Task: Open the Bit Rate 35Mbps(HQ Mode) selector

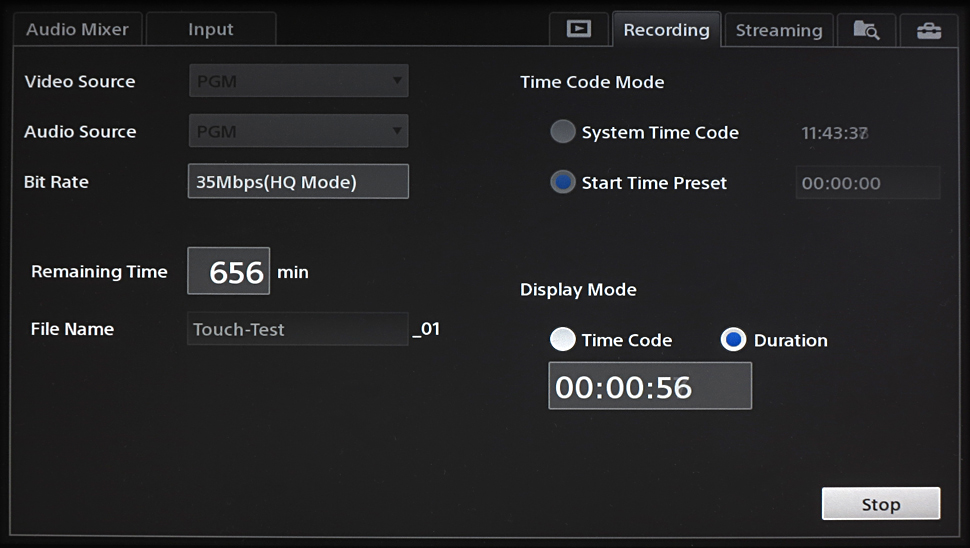Action: (x=298, y=182)
